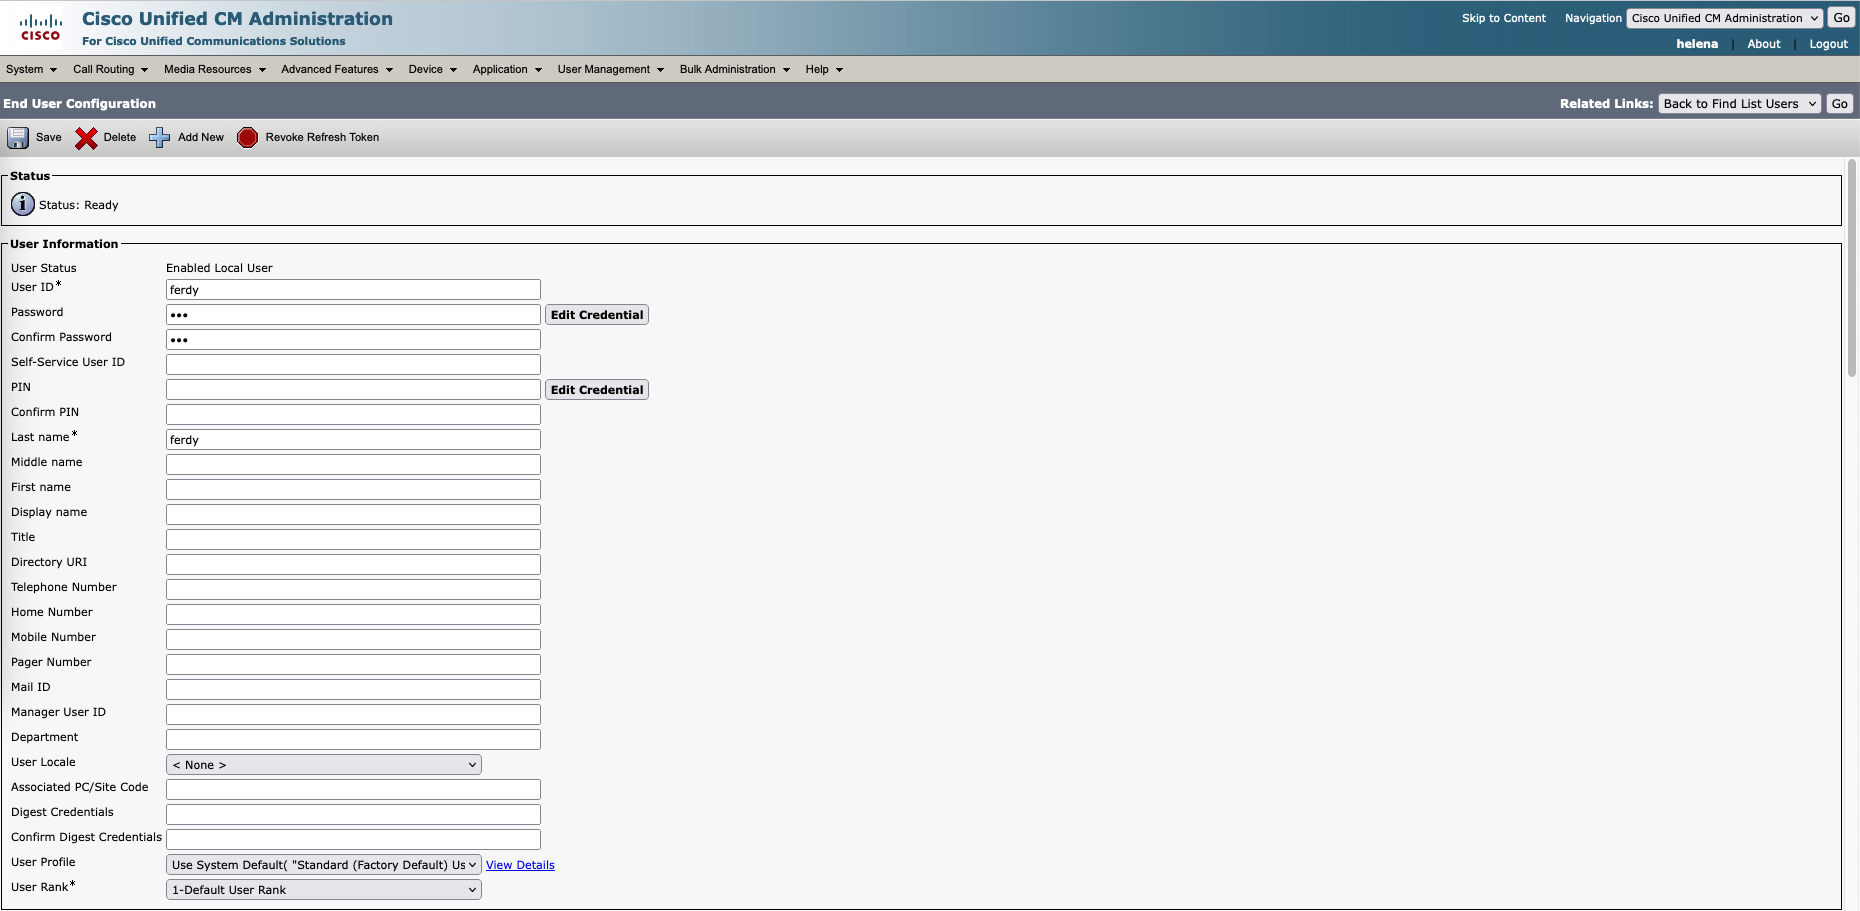Click the Logout link

click(x=1828, y=44)
